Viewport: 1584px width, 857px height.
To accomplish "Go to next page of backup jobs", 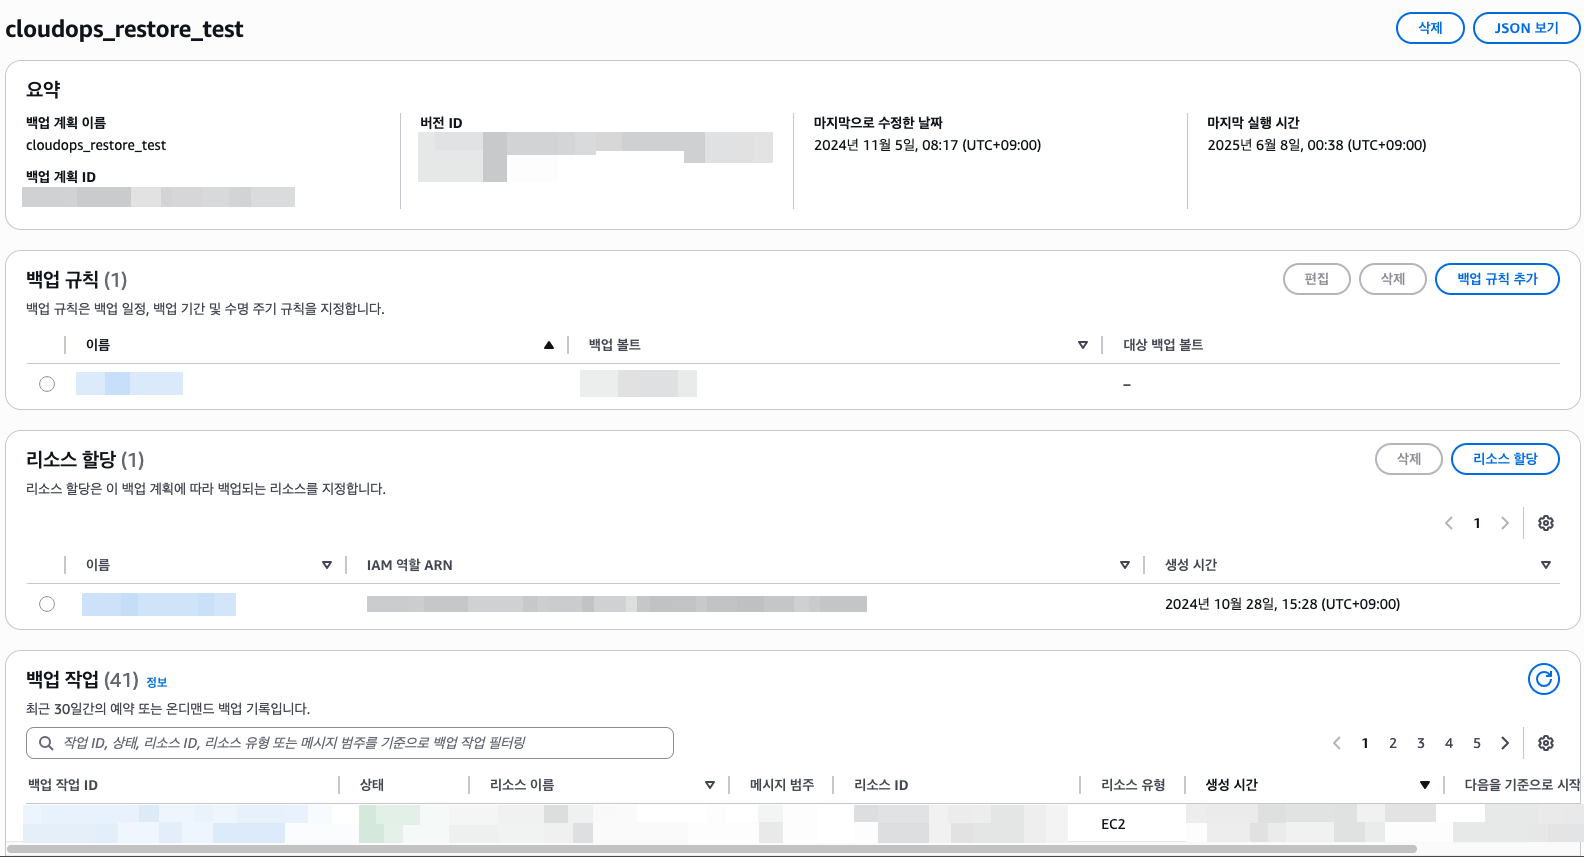I will [x=1505, y=743].
